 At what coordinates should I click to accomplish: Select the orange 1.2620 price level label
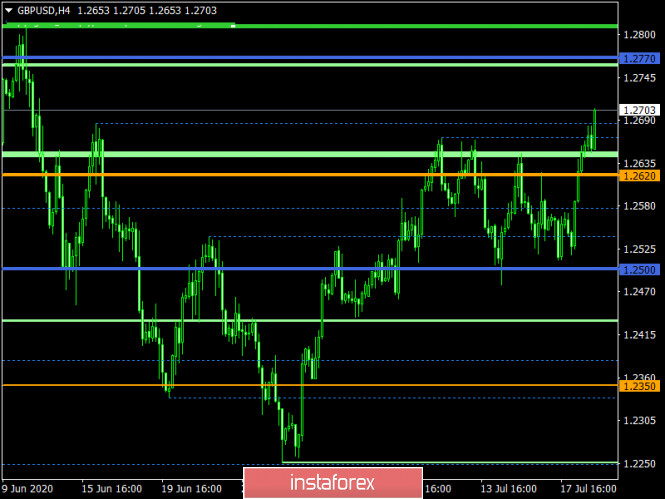(x=639, y=176)
